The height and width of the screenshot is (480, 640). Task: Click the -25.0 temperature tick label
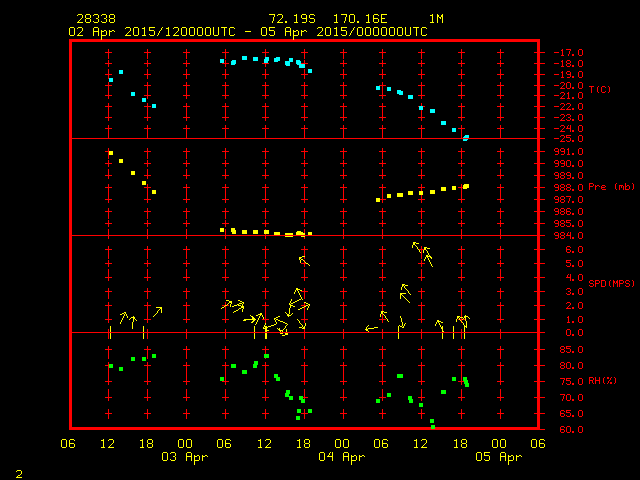click(x=559, y=139)
